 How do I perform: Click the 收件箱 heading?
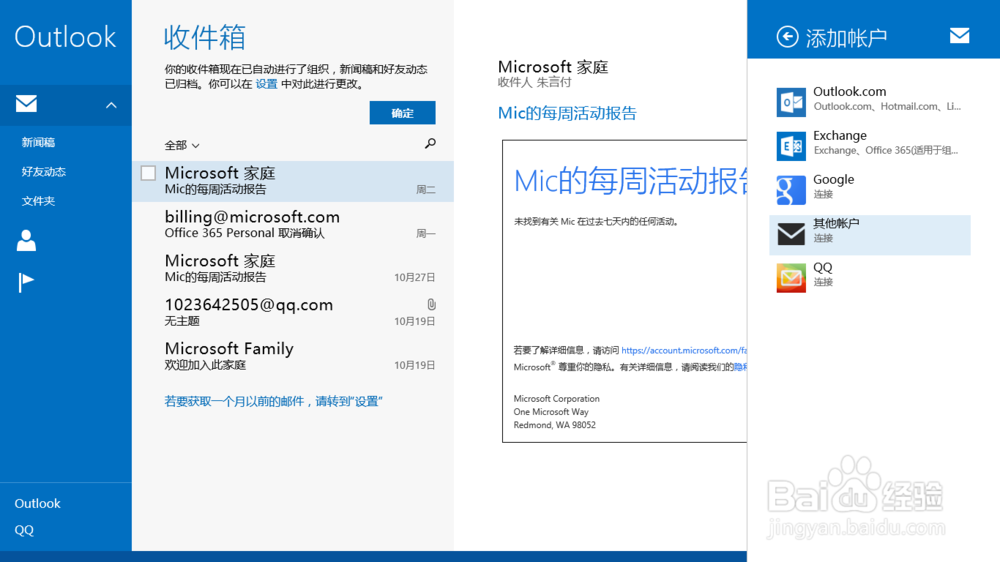[x=205, y=37]
